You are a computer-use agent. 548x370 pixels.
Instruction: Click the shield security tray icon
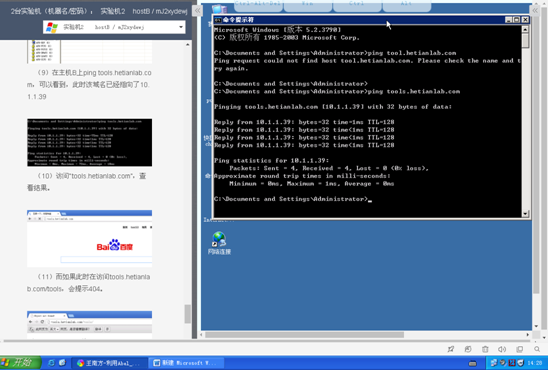(x=521, y=363)
